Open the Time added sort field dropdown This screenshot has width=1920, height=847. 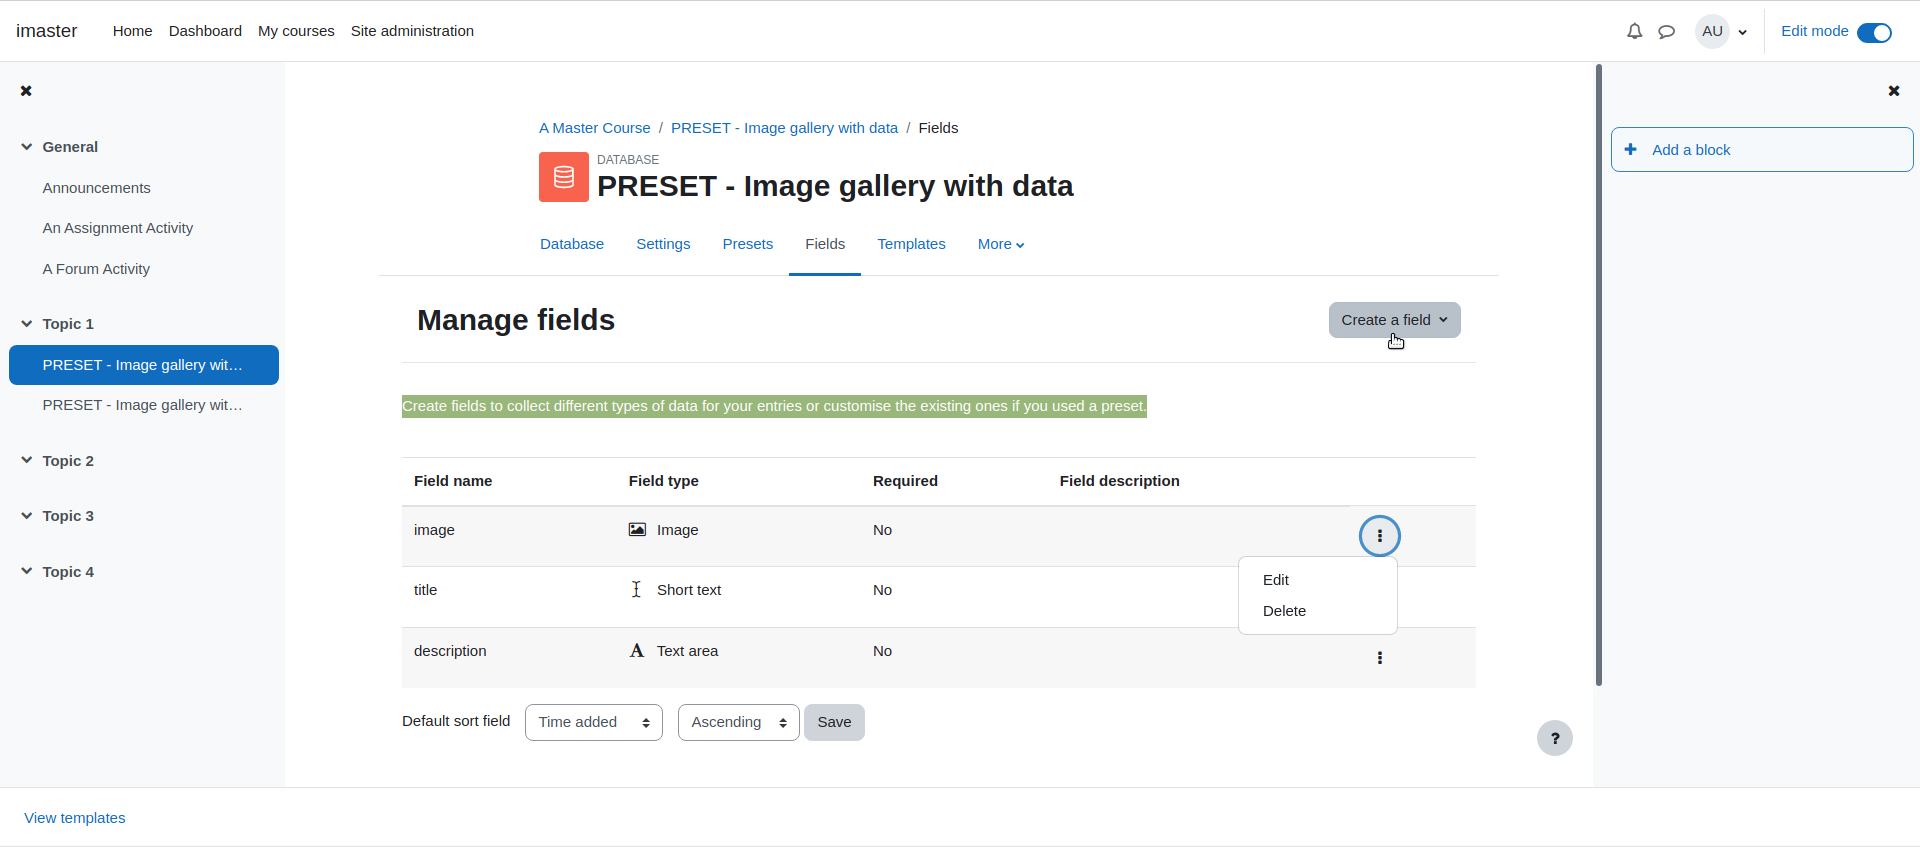(x=594, y=722)
